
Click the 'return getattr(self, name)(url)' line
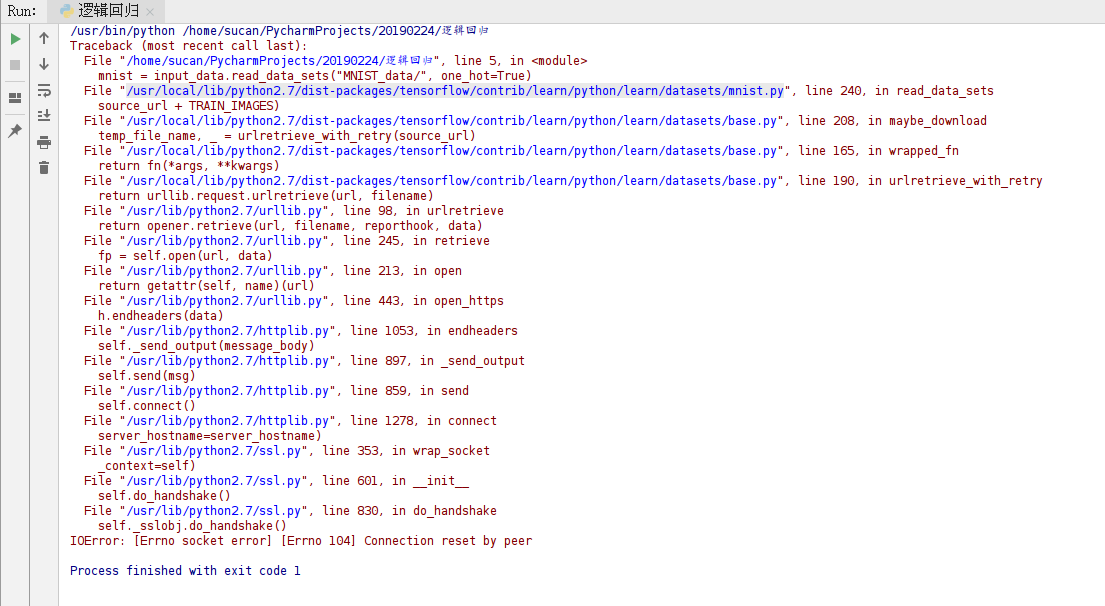206,285
